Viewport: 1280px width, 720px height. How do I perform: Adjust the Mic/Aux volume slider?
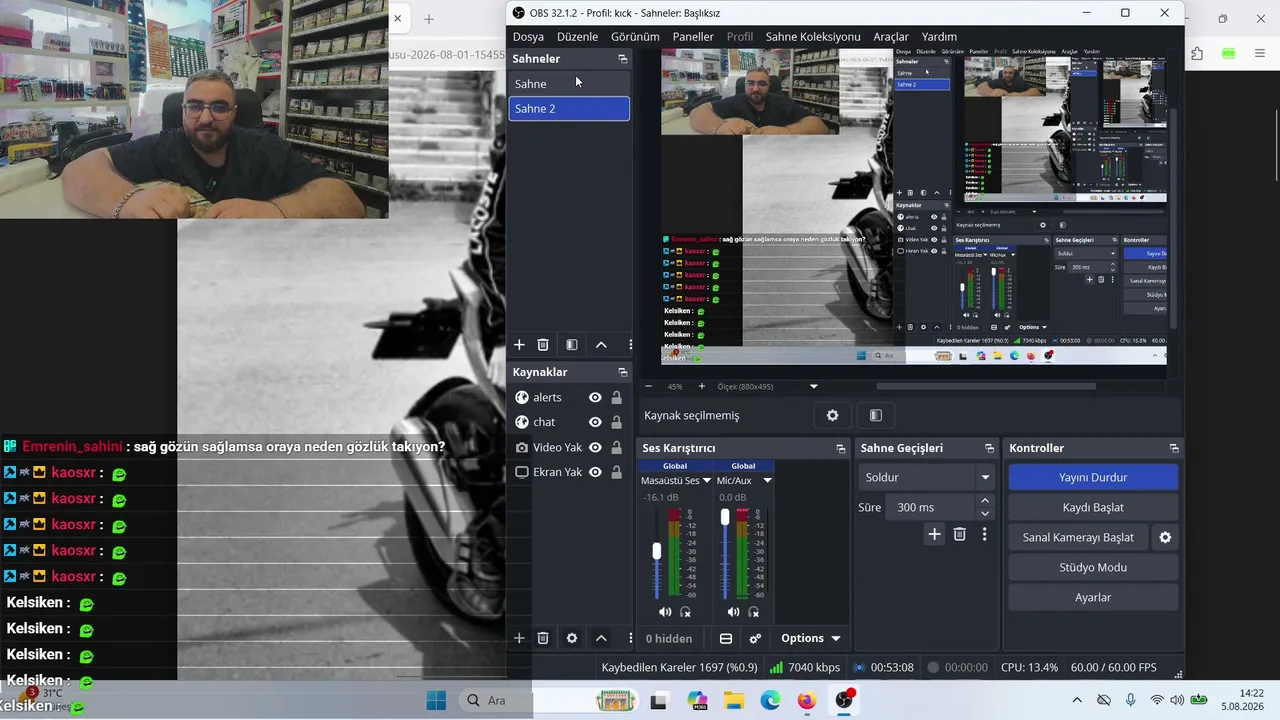(x=725, y=517)
